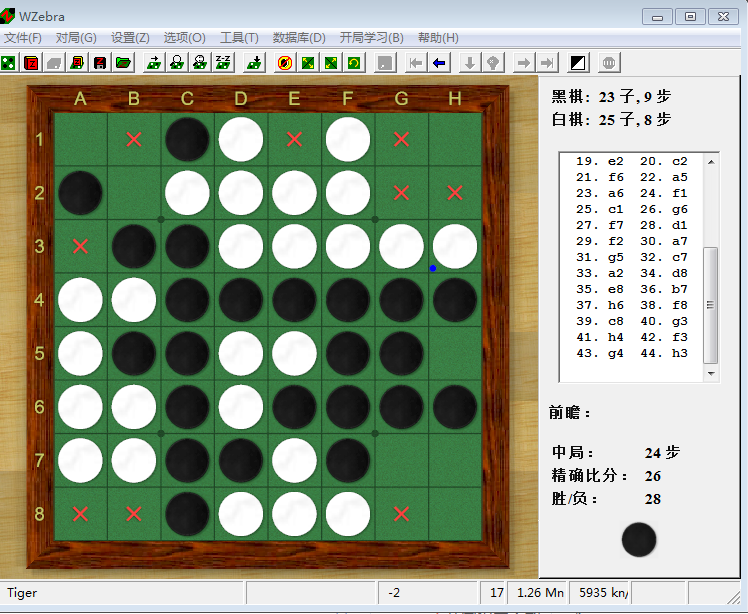The height and width of the screenshot is (614, 748).
Task: Open the 开局学习(B) menu
Action: pos(372,38)
